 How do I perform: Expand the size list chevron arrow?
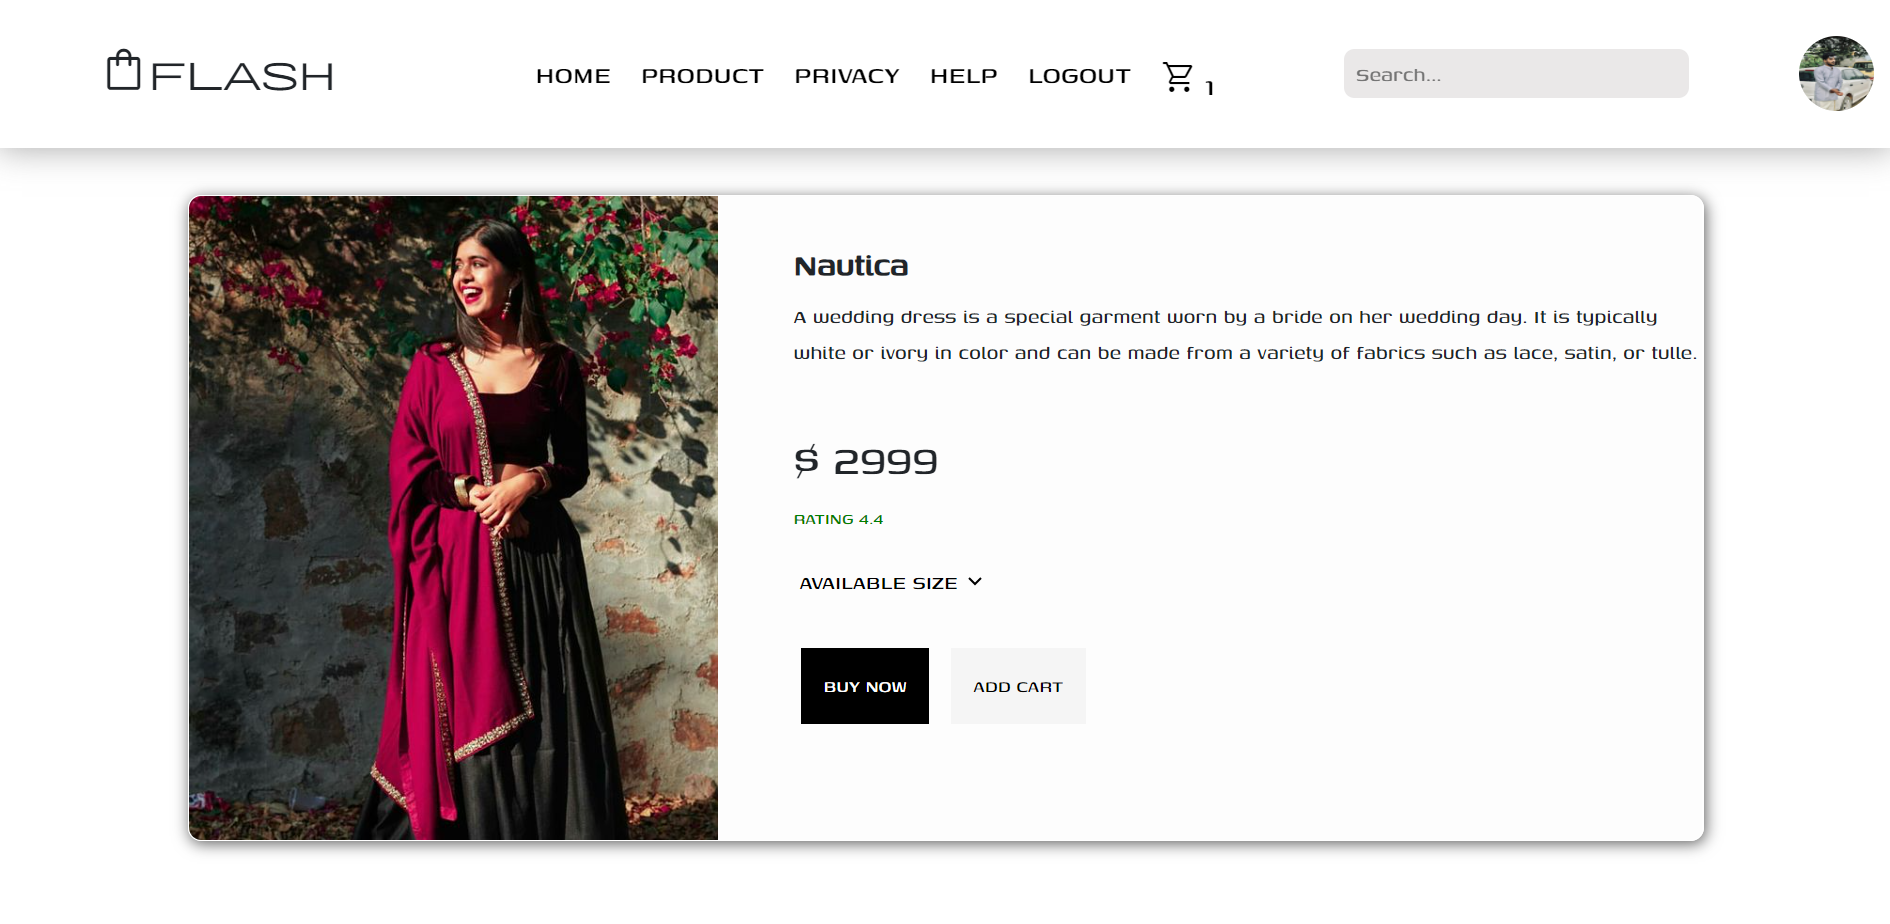click(x=975, y=582)
